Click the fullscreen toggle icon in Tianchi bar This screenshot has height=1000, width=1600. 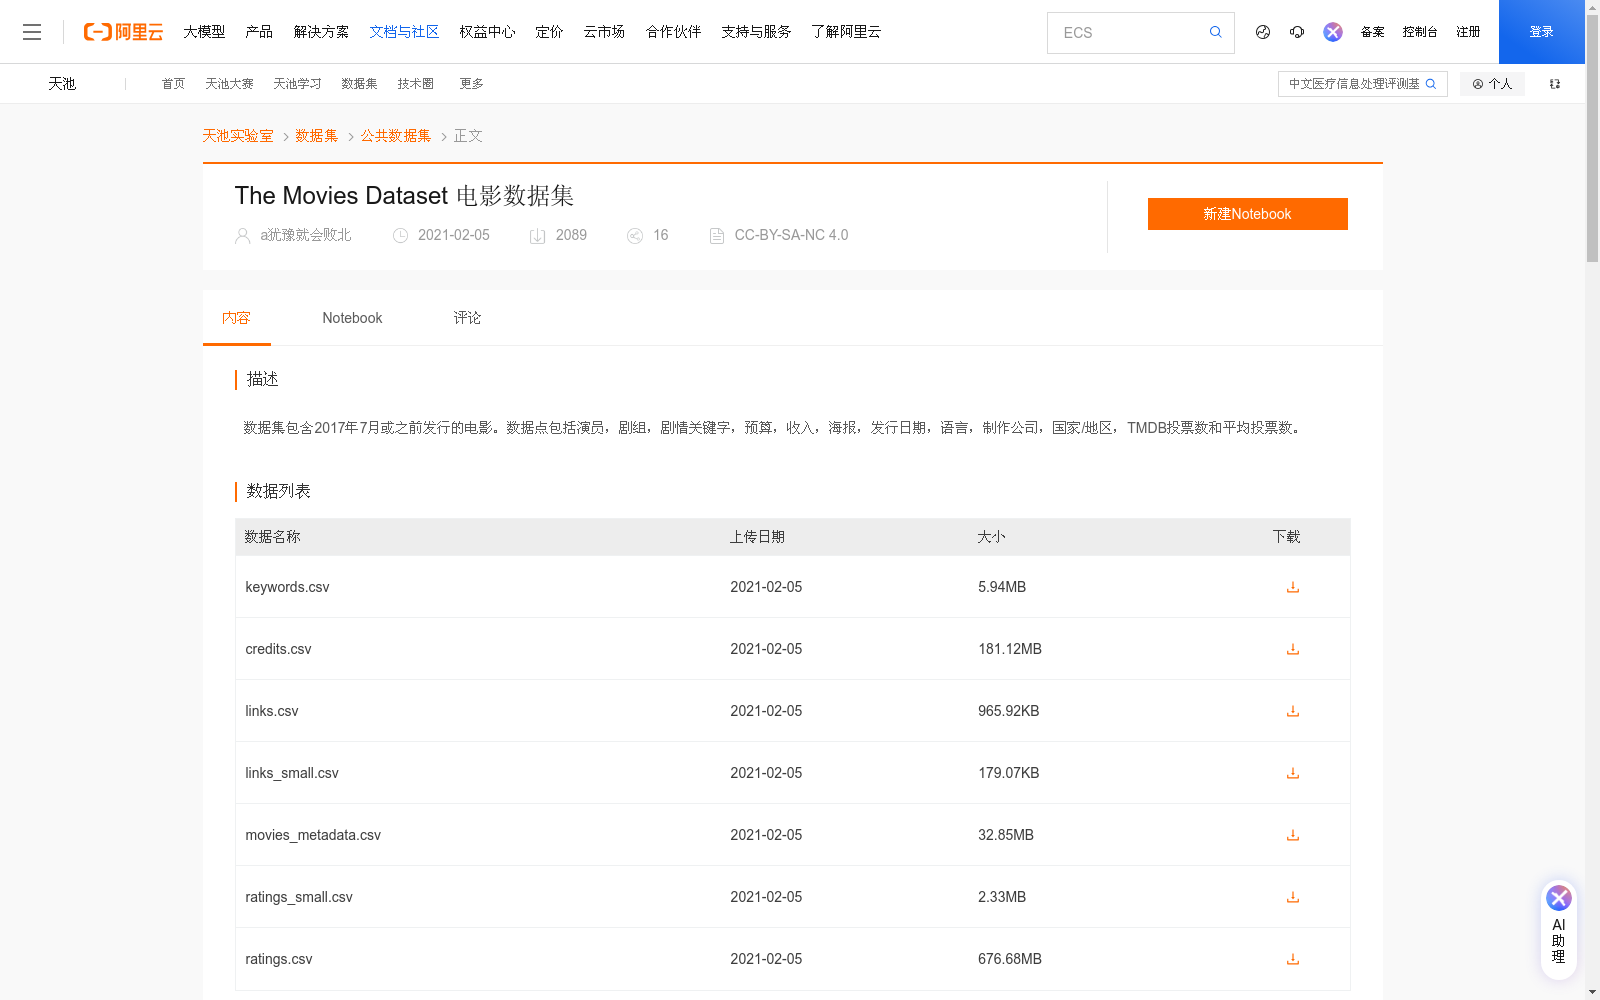point(1555,84)
